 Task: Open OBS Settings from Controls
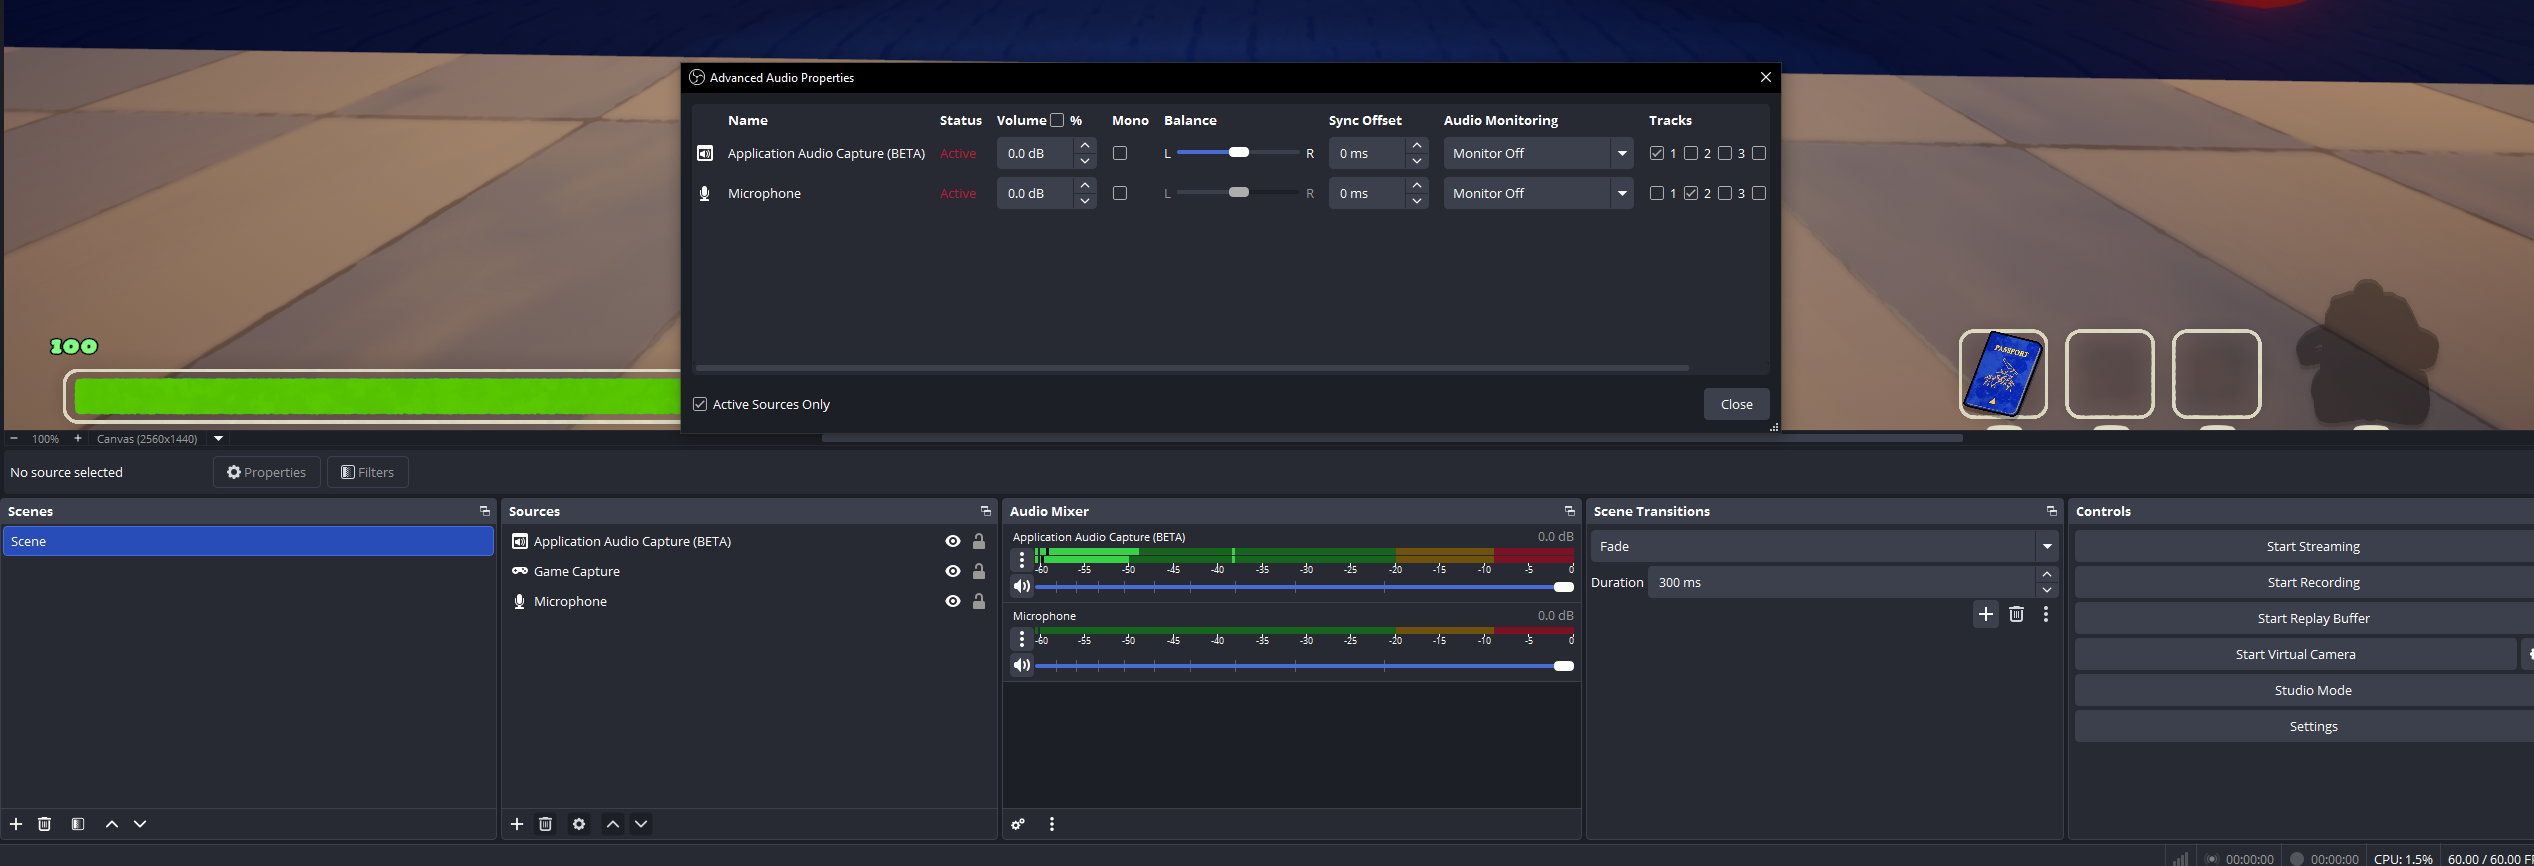[x=2312, y=726]
